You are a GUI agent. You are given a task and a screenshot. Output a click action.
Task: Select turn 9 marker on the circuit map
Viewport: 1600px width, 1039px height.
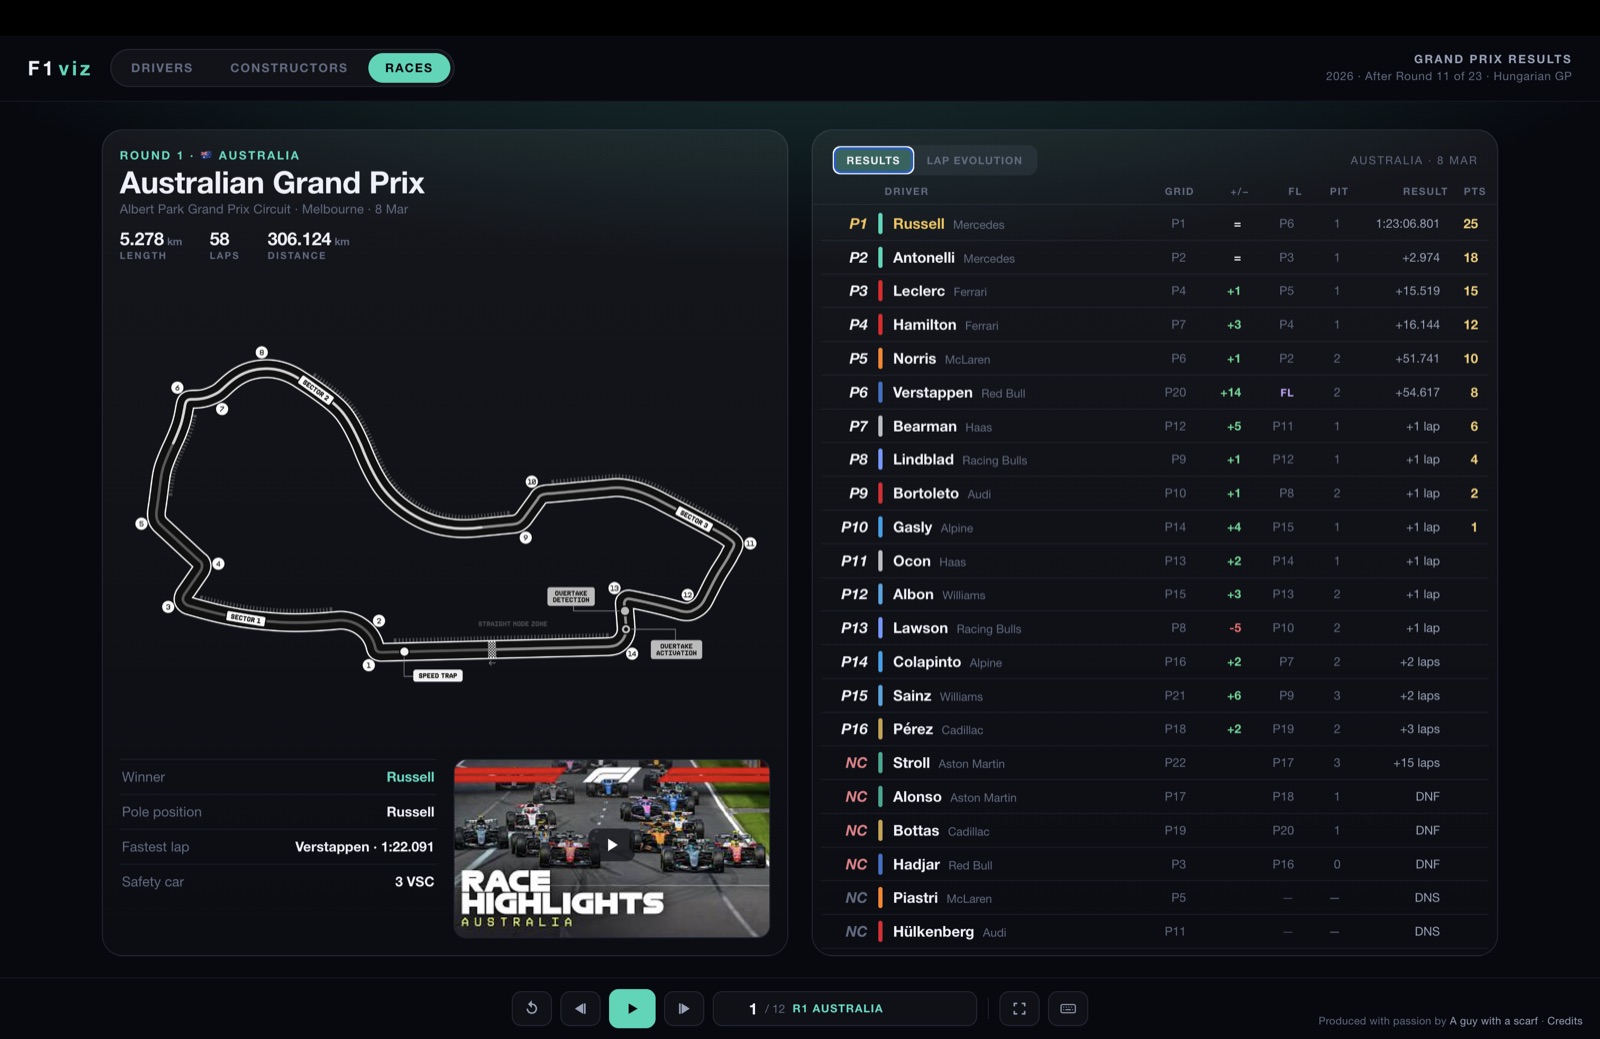click(x=525, y=537)
